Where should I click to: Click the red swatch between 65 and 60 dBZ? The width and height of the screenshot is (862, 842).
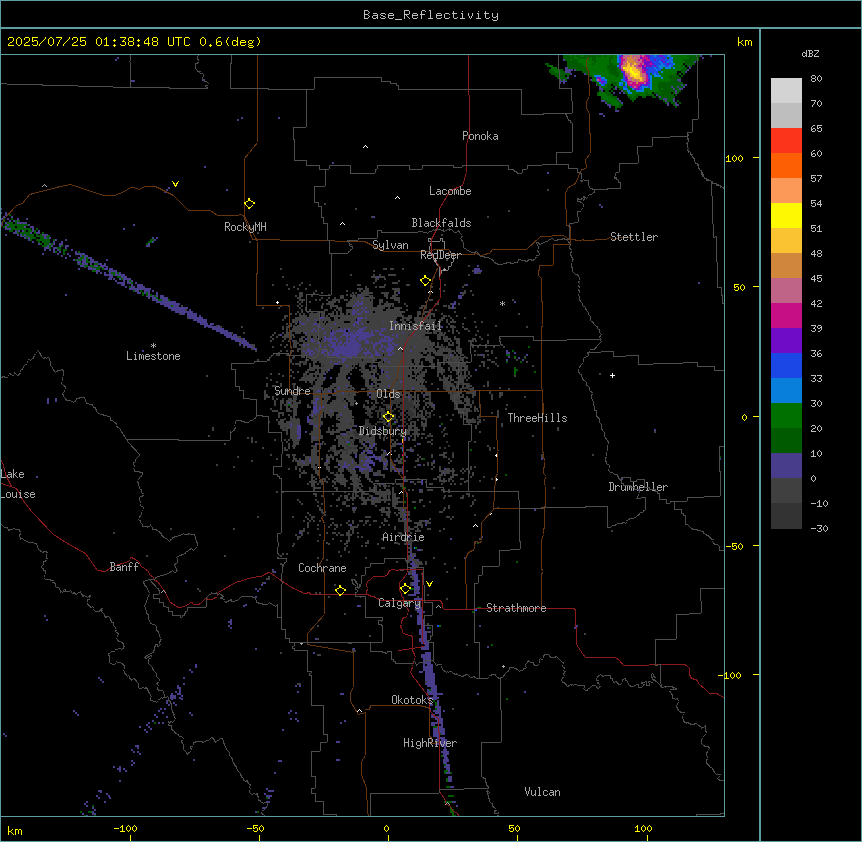pos(786,141)
